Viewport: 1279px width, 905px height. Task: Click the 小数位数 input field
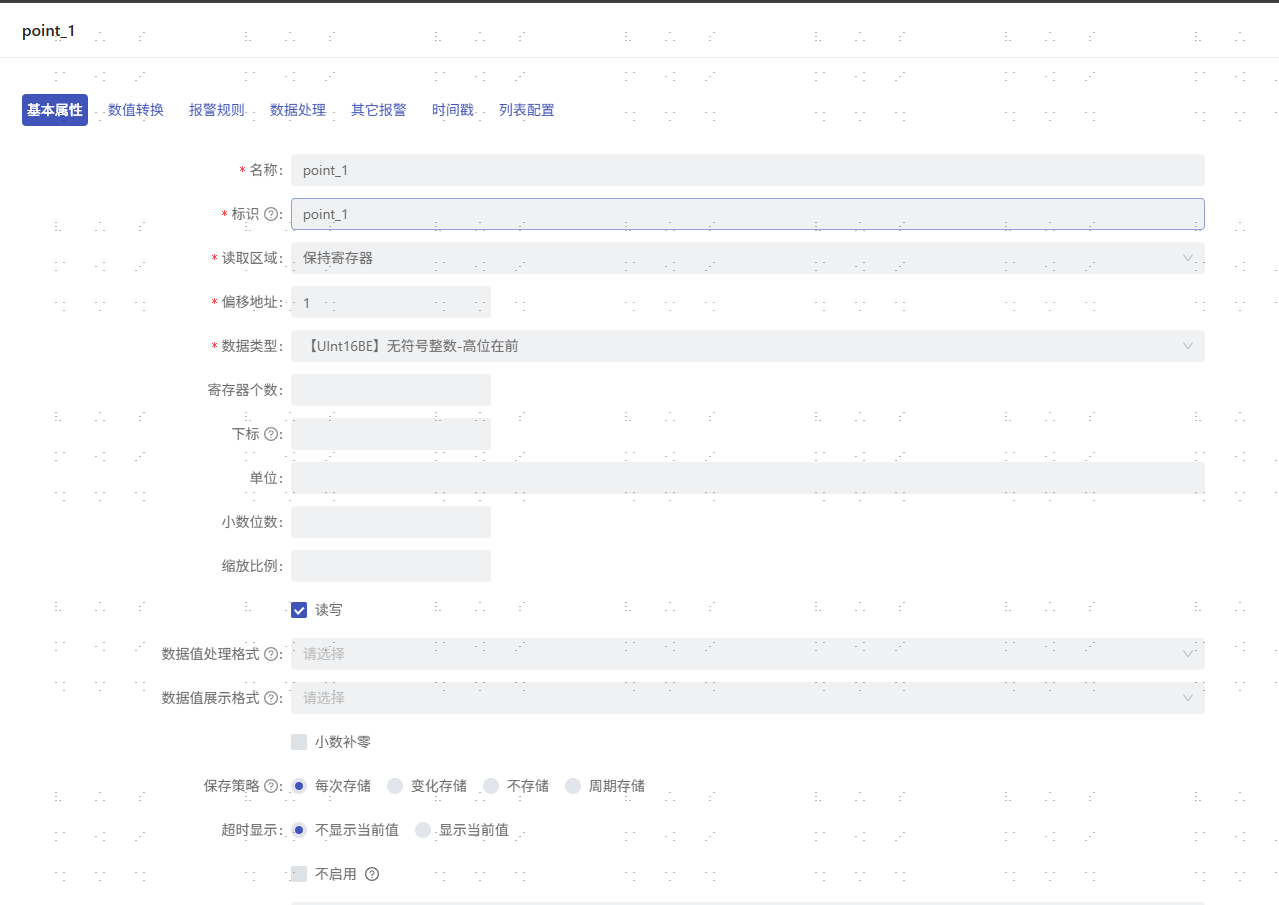[391, 522]
